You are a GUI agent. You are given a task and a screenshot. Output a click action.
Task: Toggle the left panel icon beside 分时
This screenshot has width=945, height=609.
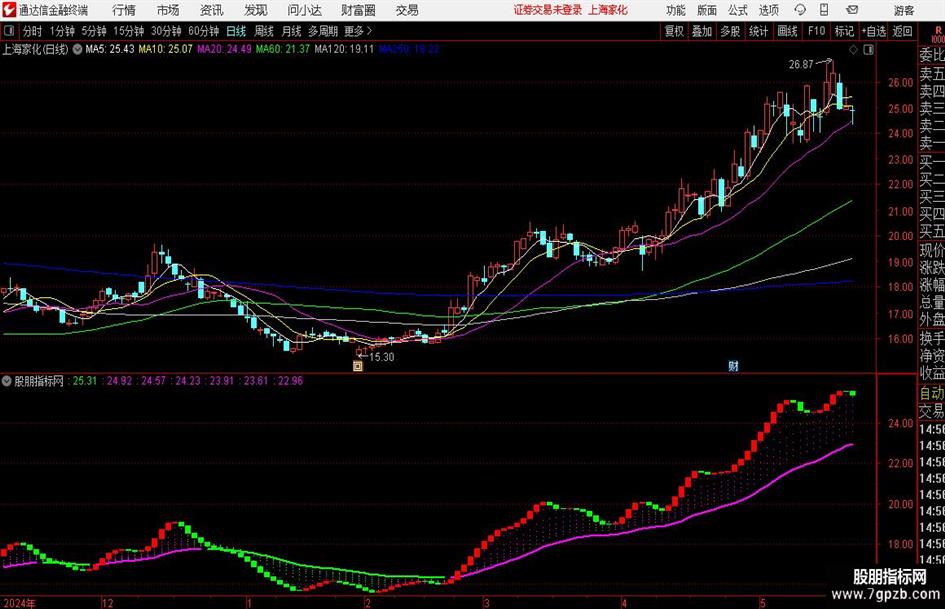[x=8, y=31]
